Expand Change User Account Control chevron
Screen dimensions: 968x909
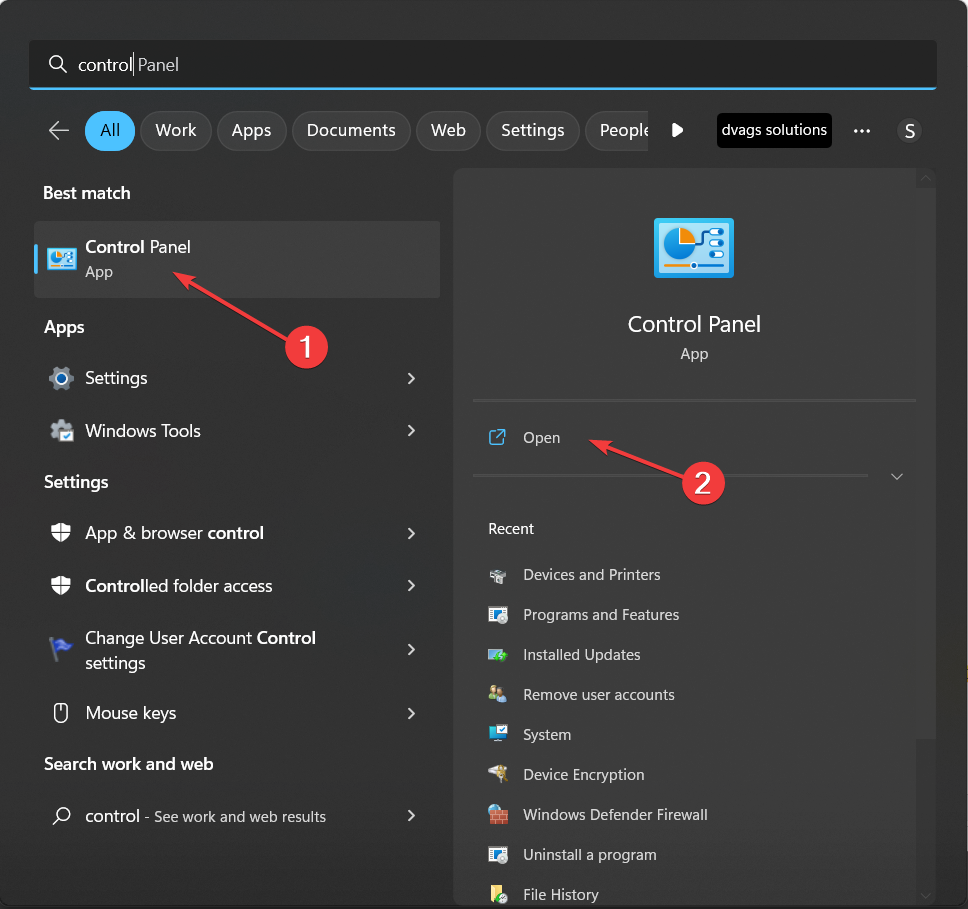(411, 649)
